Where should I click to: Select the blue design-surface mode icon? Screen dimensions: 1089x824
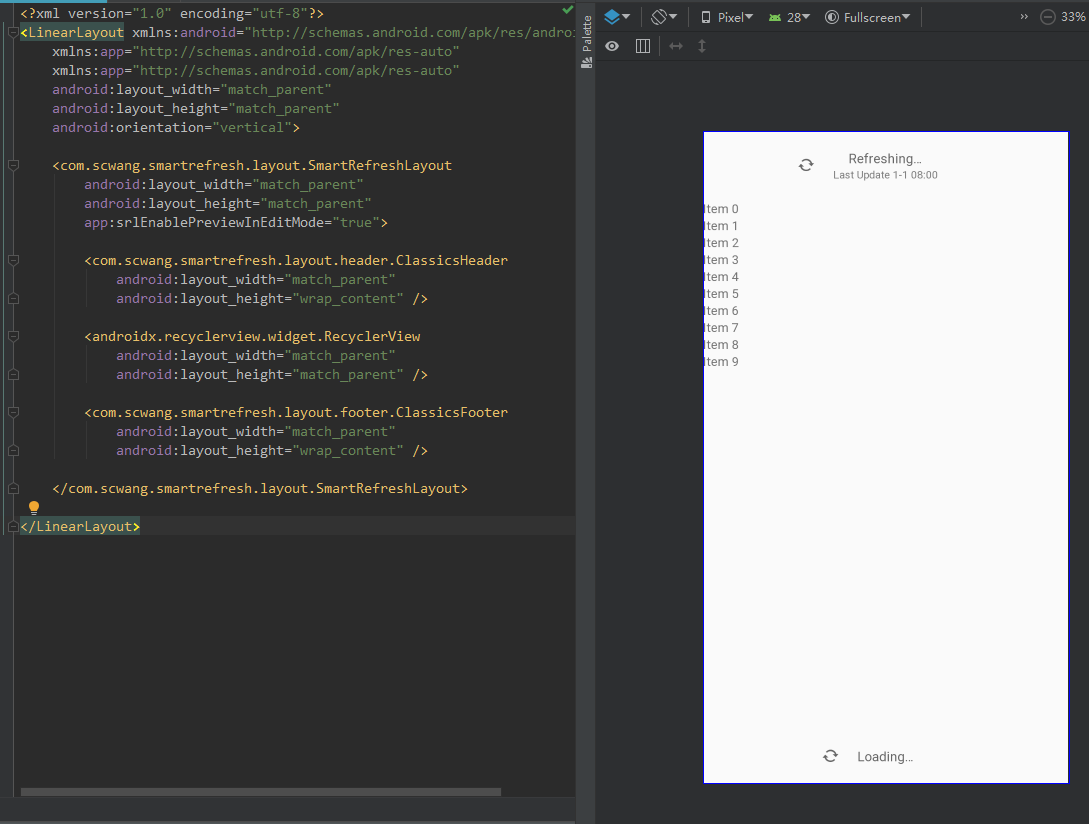[x=613, y=16]
